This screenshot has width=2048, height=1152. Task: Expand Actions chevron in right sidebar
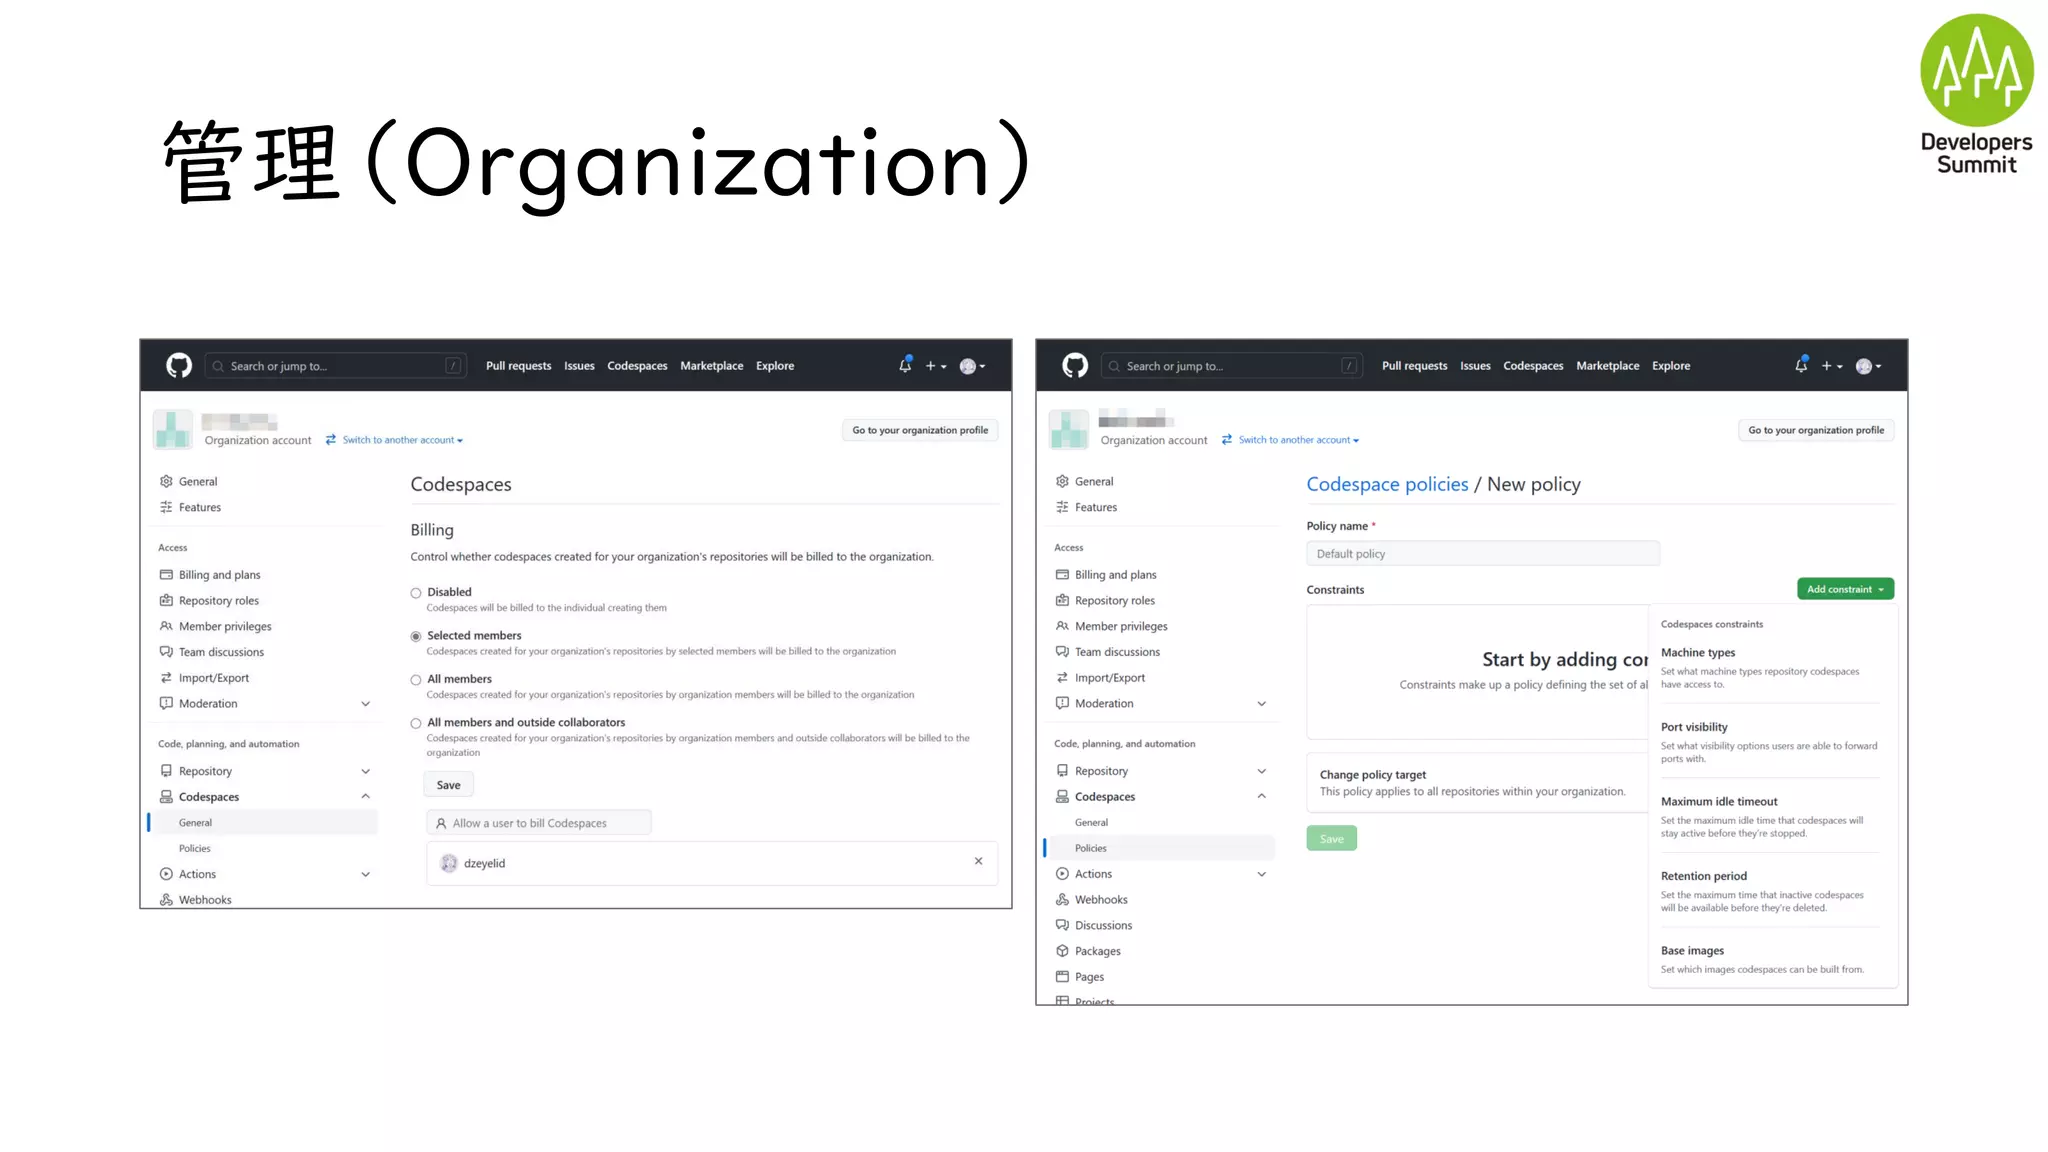(1262, 874)
